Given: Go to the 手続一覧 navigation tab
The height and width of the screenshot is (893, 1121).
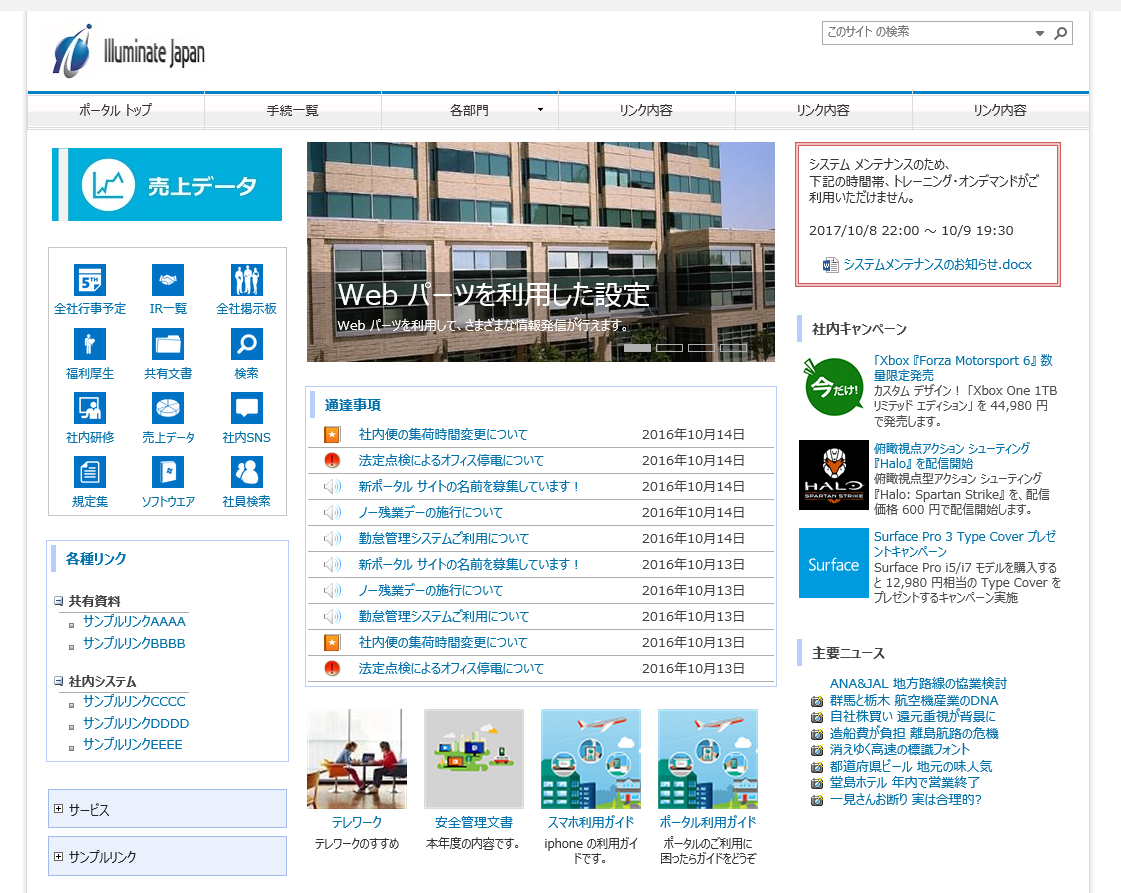Looking at the screenshot, I should [x=293, y=110].
